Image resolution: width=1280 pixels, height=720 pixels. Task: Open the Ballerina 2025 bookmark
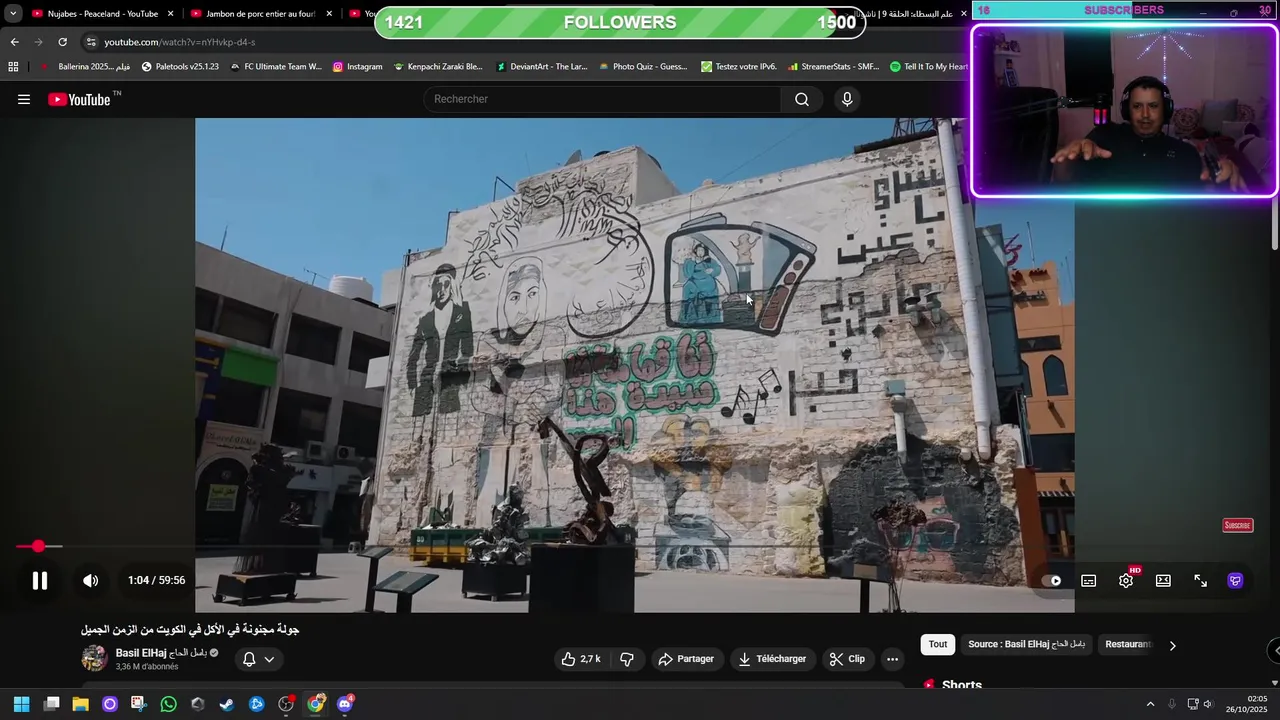[x=86, y=67]
